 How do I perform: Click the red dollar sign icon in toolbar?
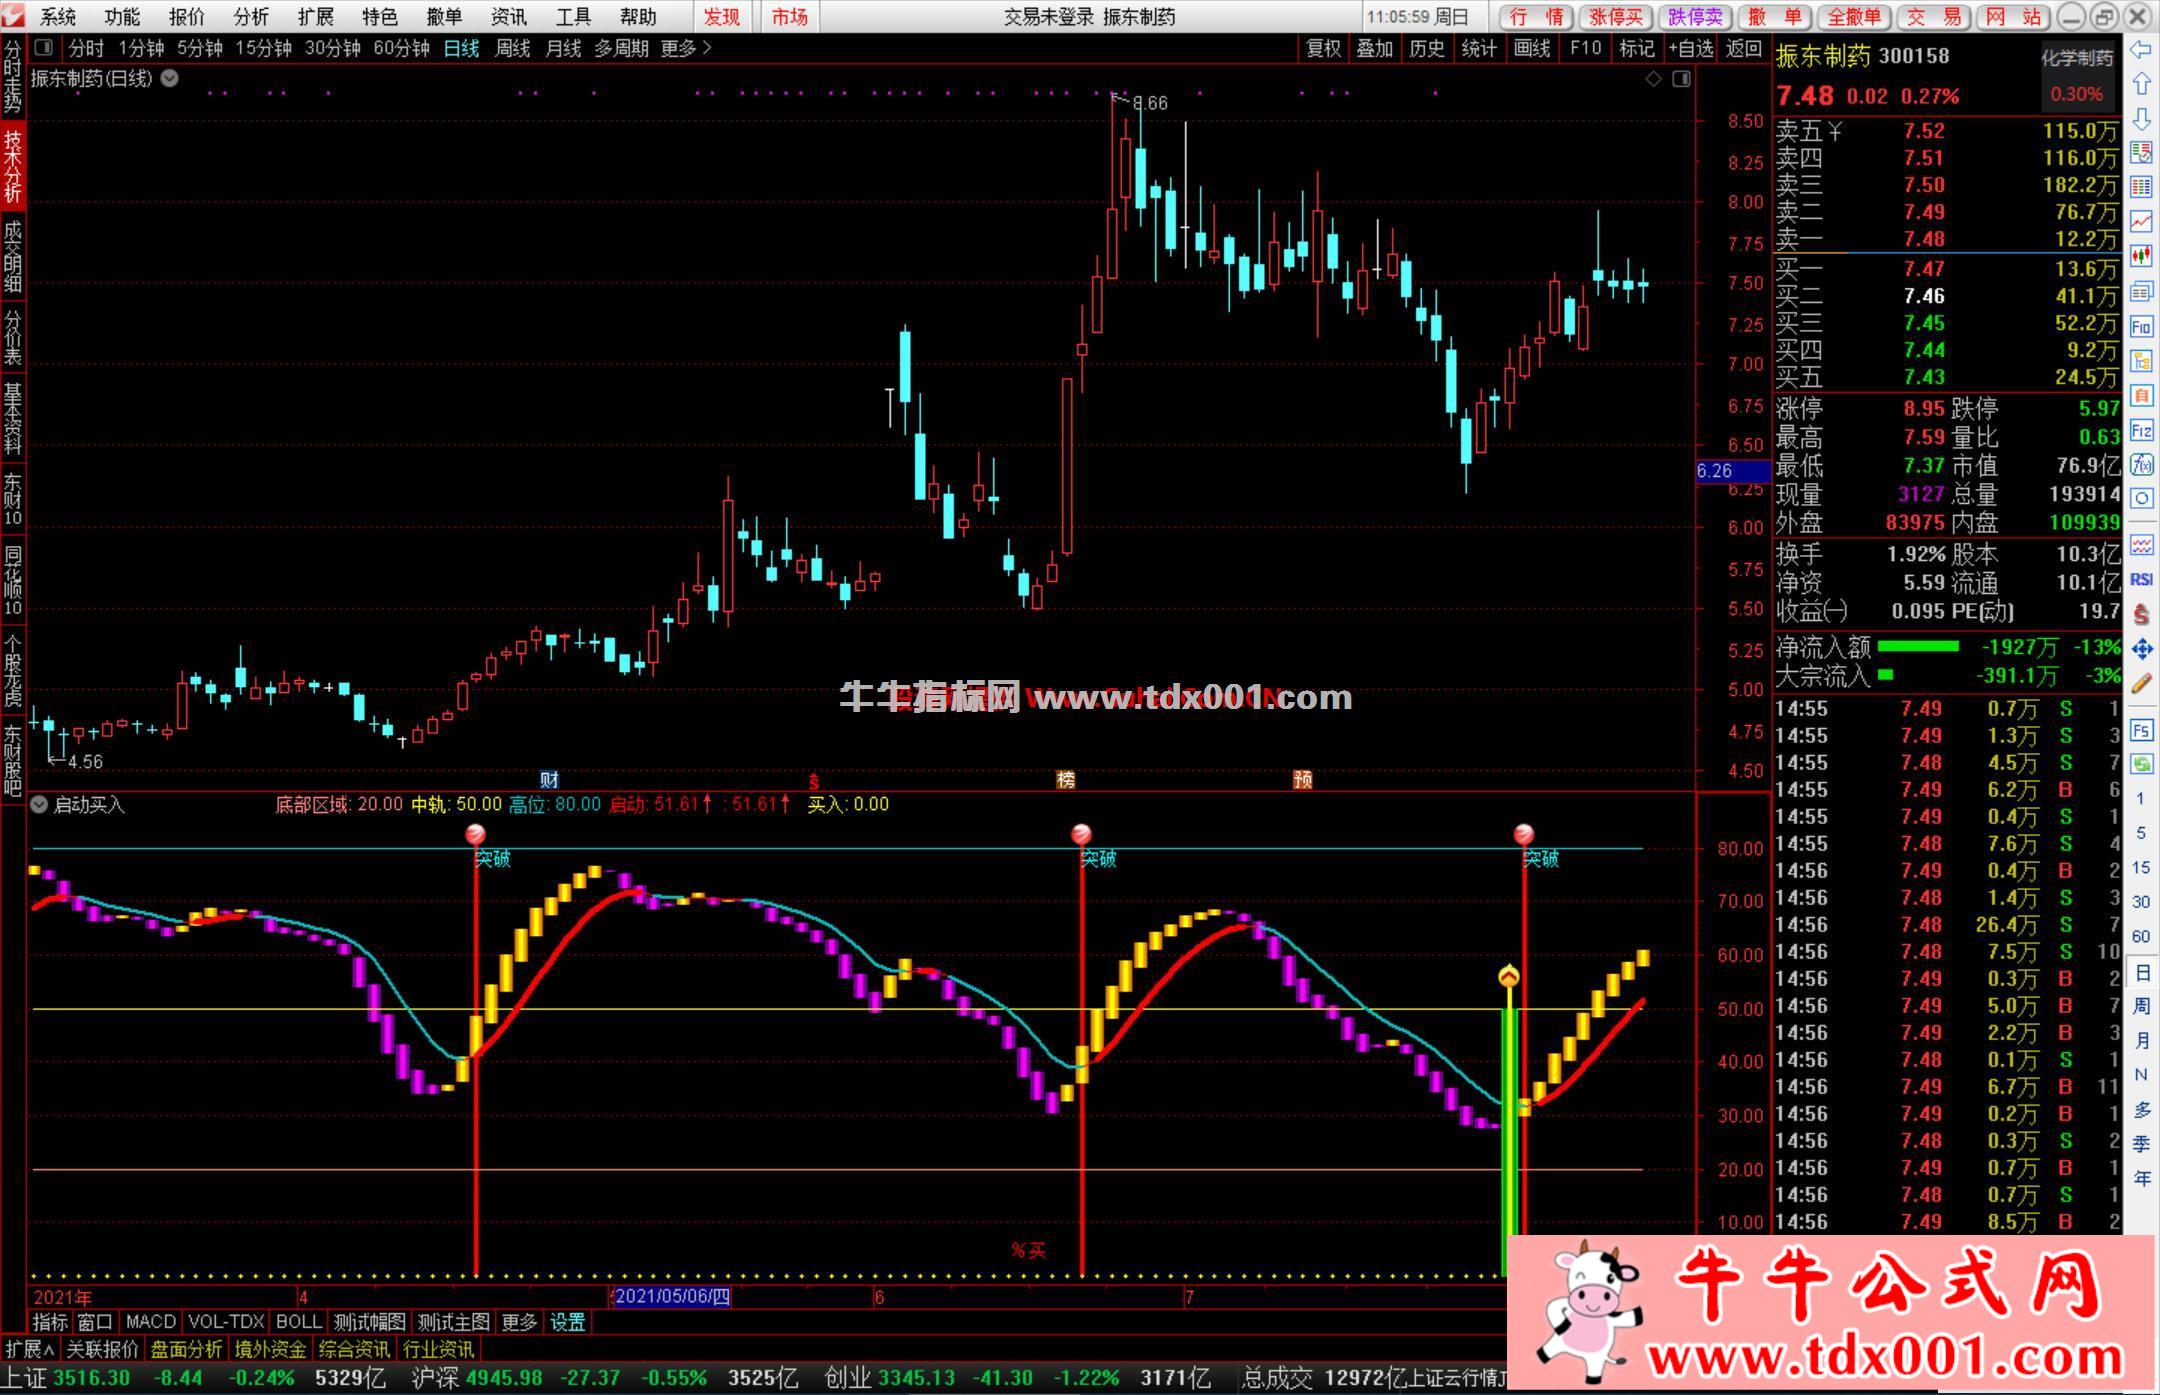click(x=2141, y=614)
